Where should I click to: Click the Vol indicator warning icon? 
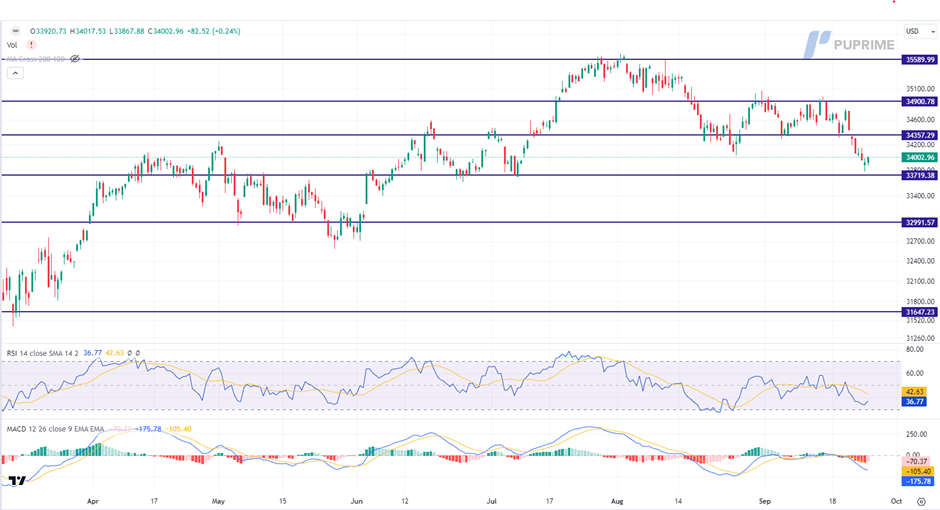[31, 45]
